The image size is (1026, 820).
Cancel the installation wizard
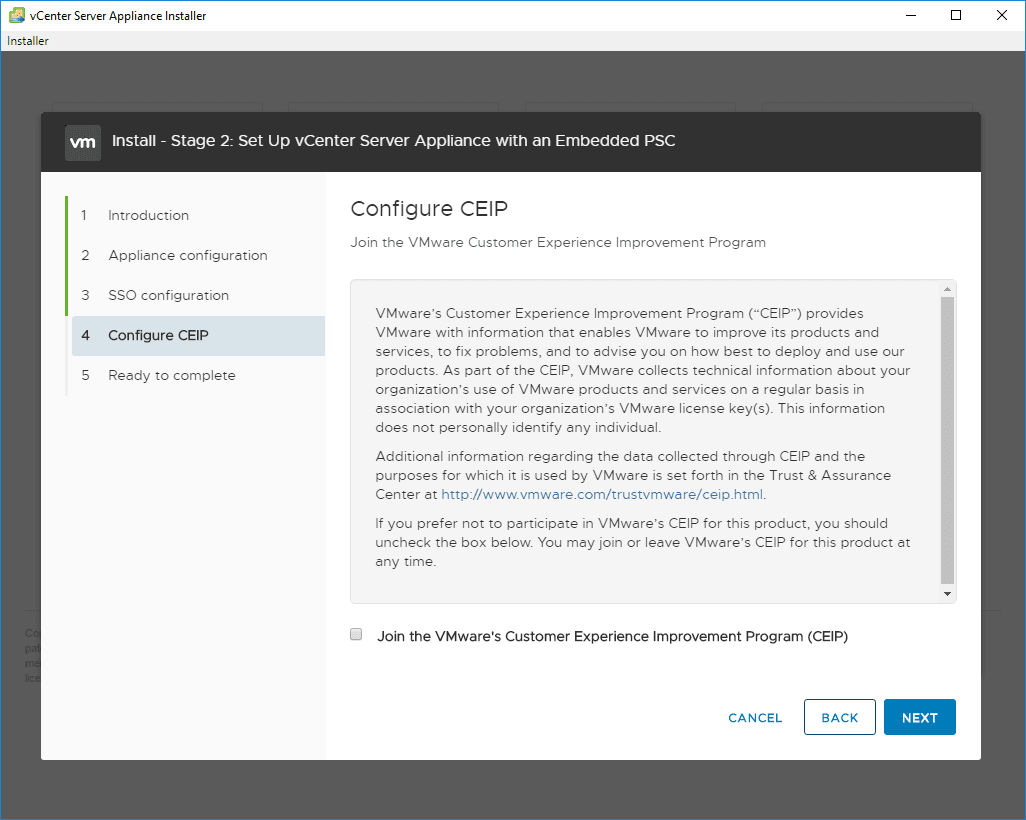coord(755,717)
